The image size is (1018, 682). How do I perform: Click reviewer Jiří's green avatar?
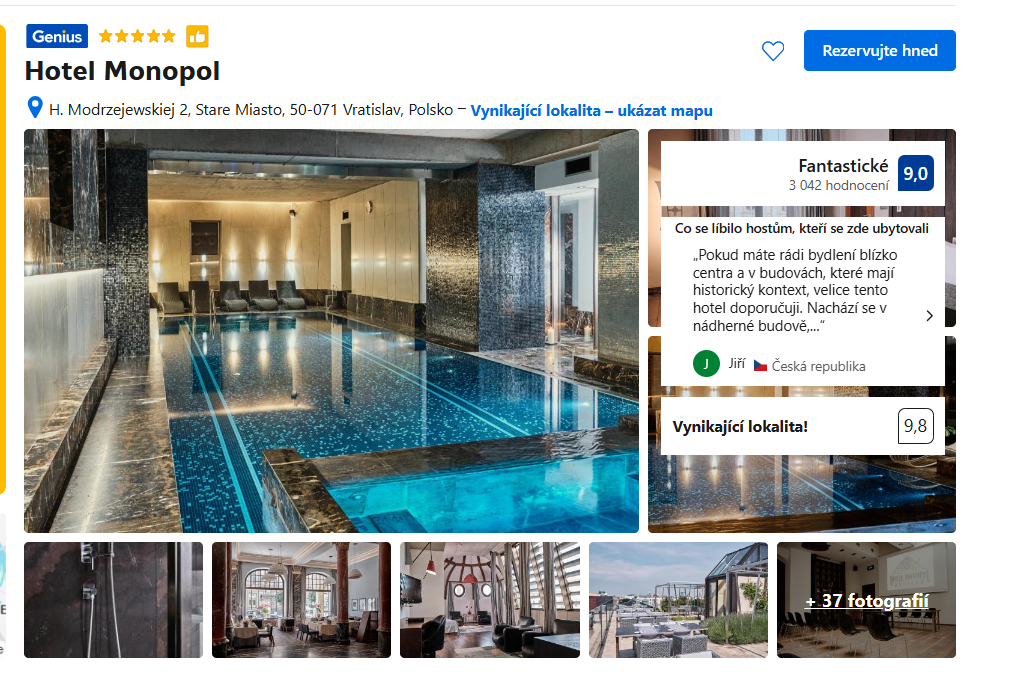coord(706,364)
